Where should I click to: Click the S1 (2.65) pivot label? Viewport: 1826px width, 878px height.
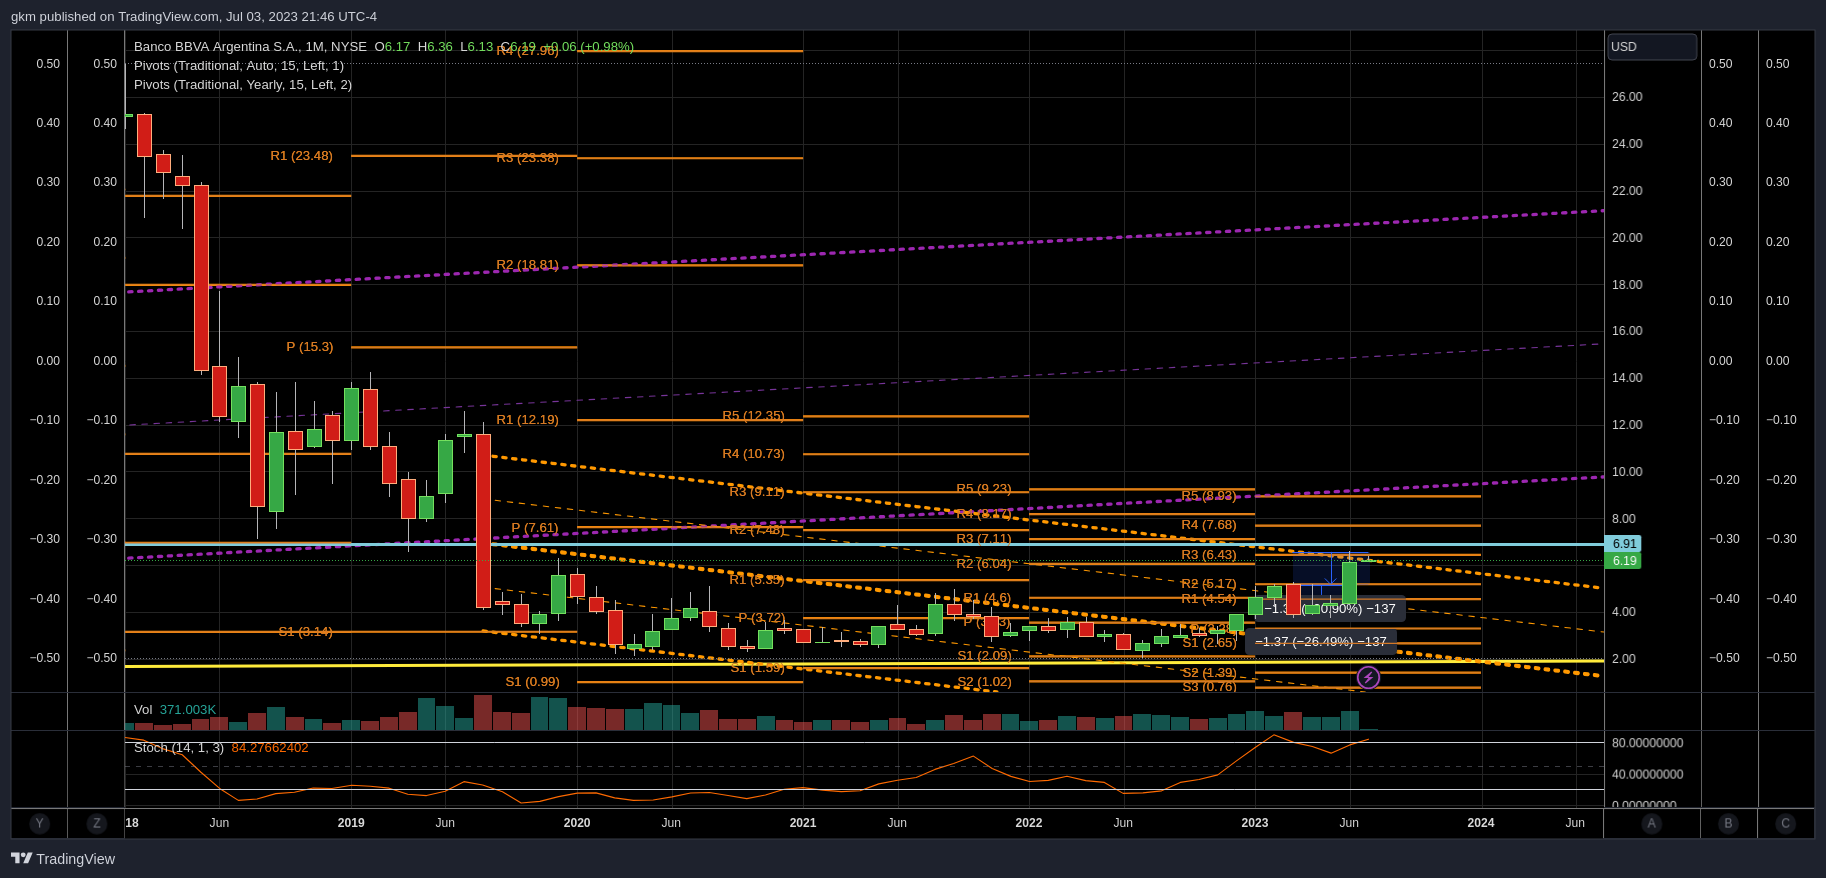[x=1210, y=643]
